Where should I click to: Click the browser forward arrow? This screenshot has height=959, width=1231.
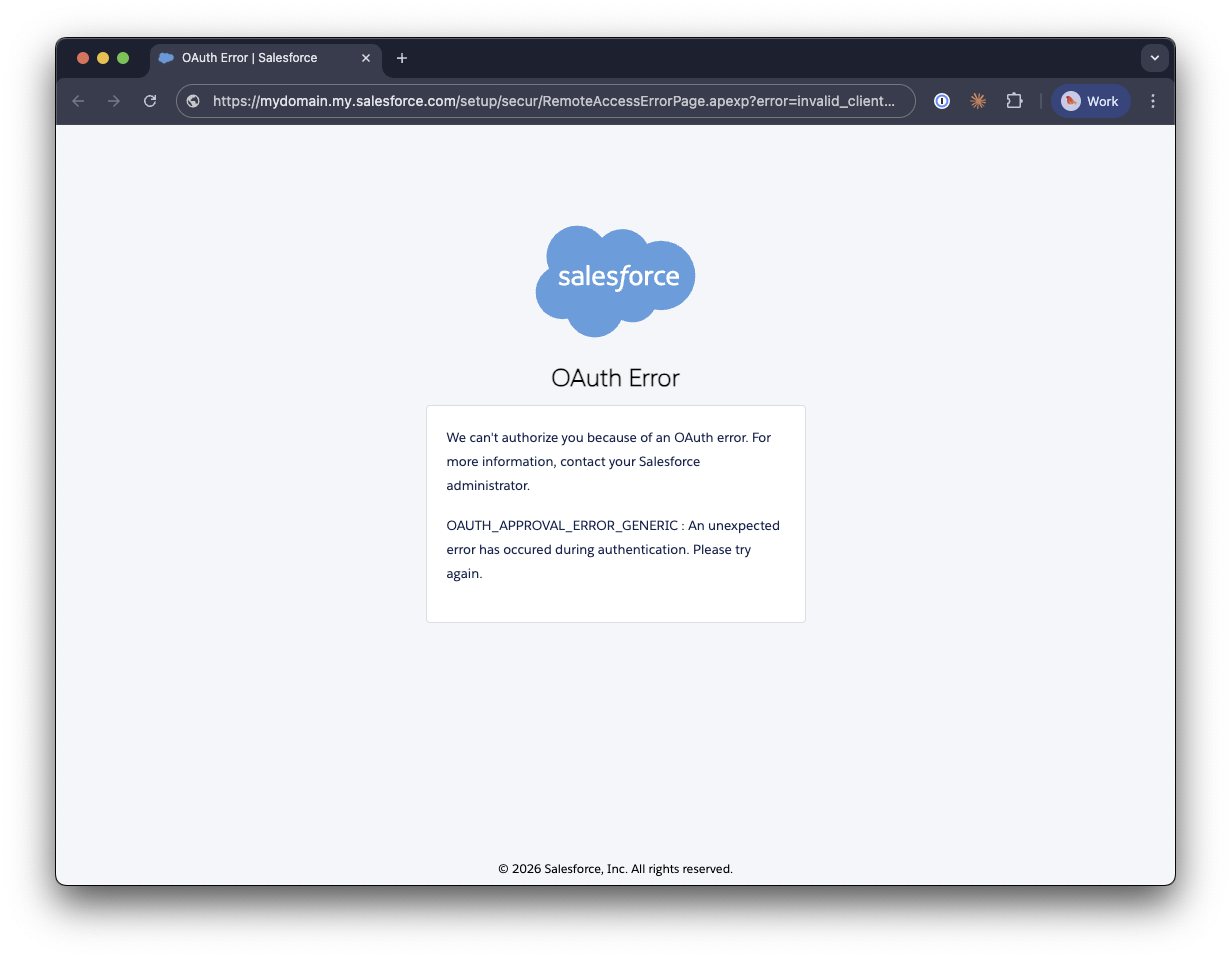pyautogui.click(x=114, y=101)
